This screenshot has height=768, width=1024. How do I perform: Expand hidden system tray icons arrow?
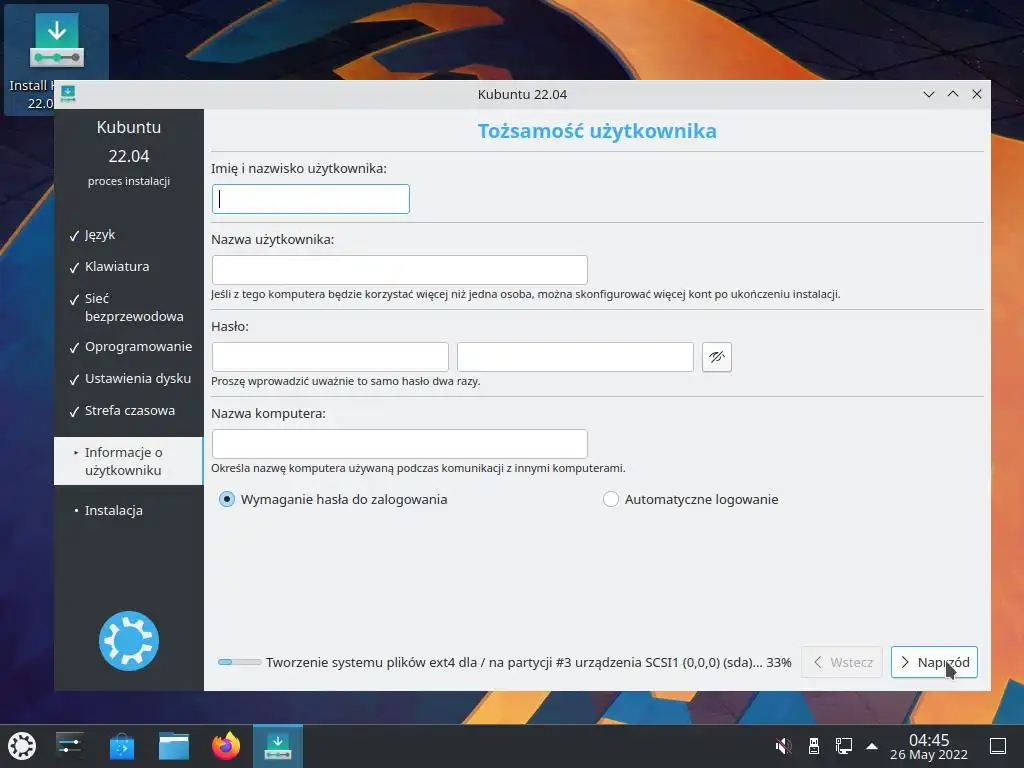pyautogui.click(x=872, y=746)
